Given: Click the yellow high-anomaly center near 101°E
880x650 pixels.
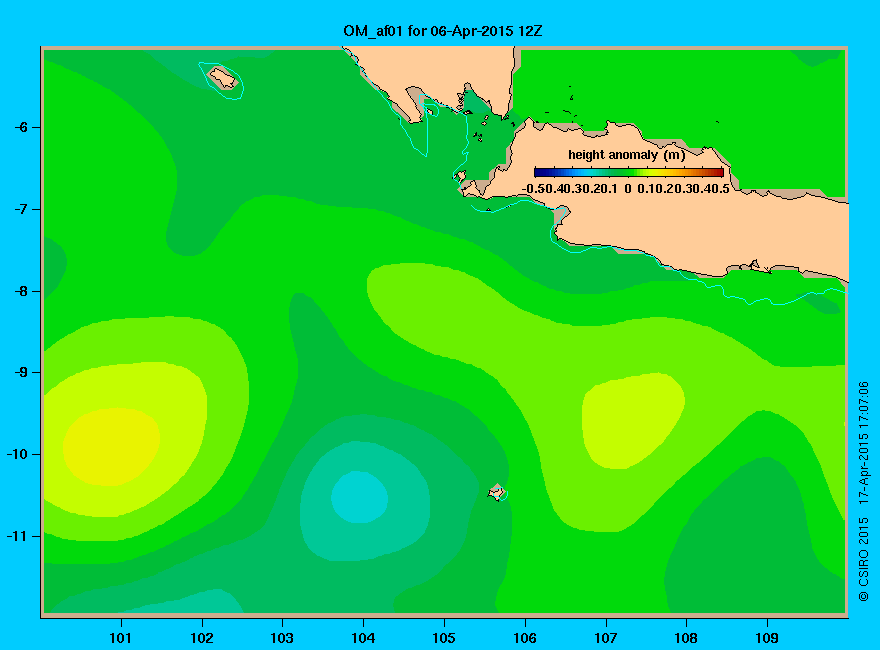Looking at the screenshot, I should [x=111, y=447].
